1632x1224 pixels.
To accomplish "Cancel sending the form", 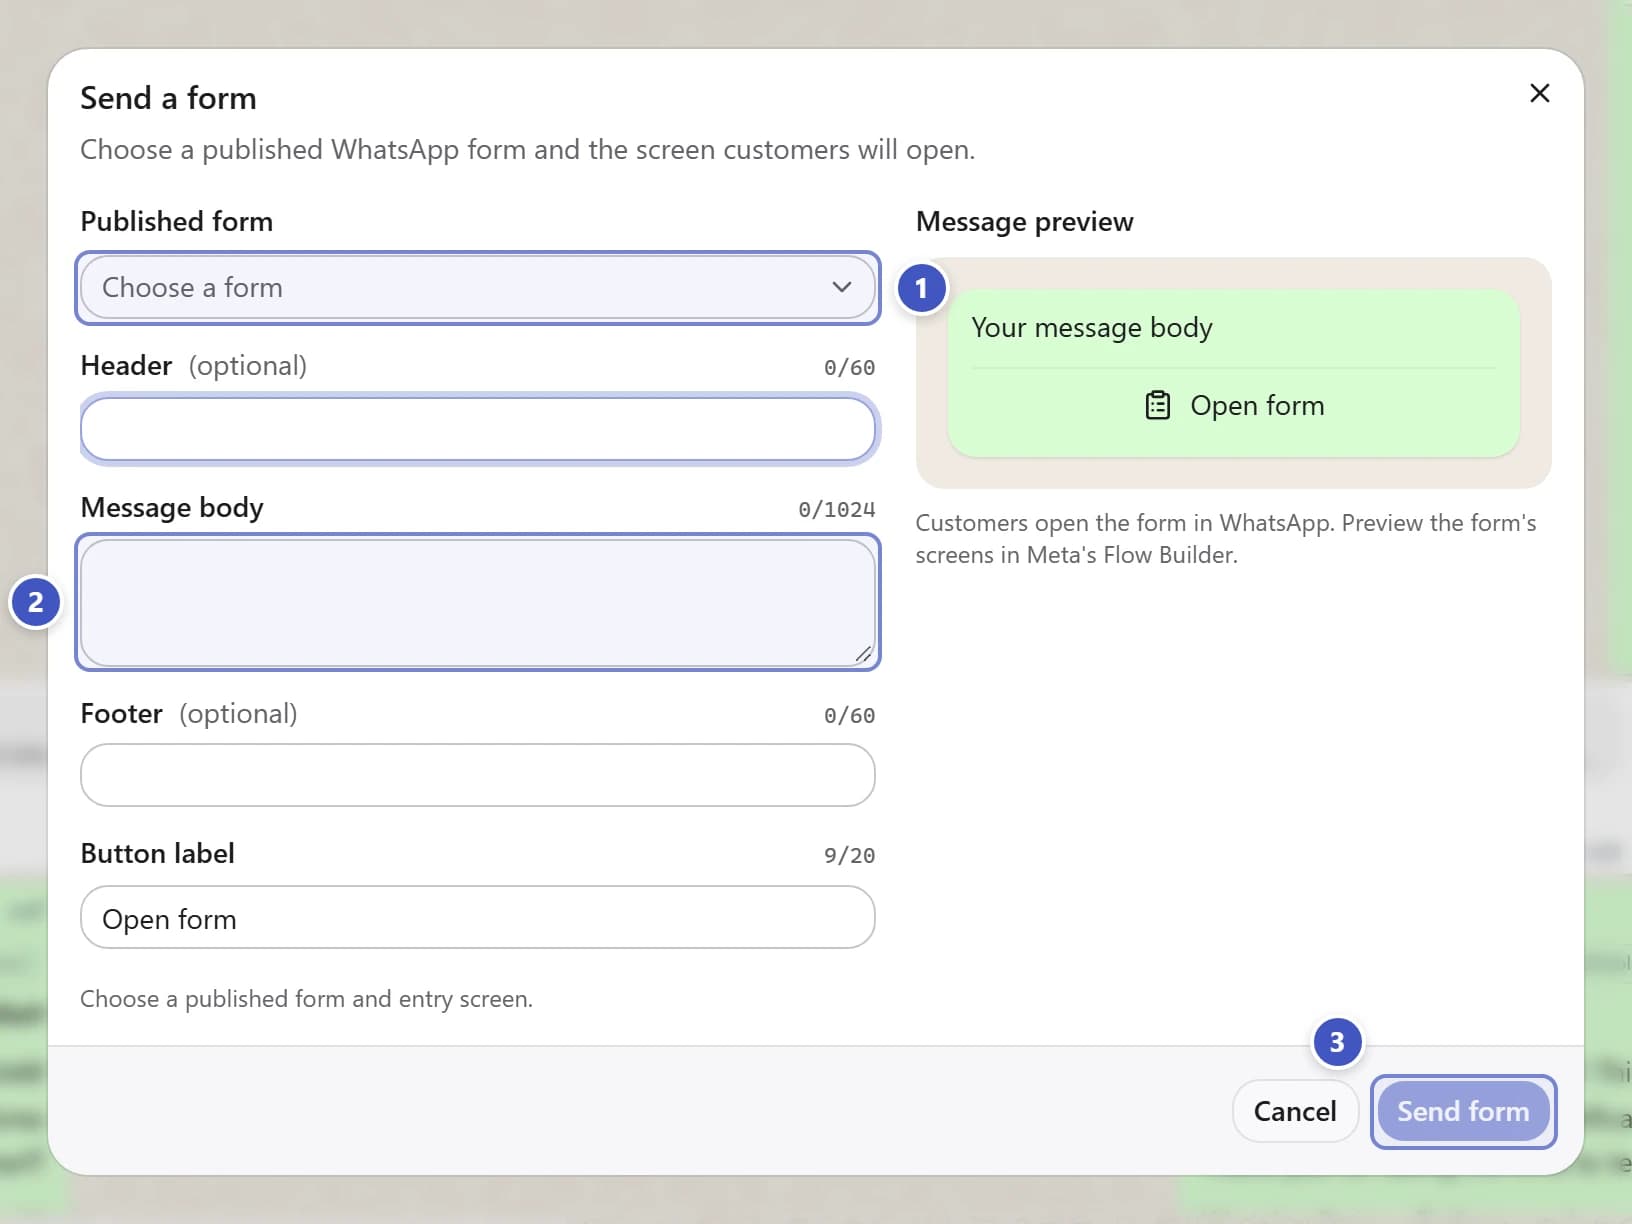I will point(1295,1111).
